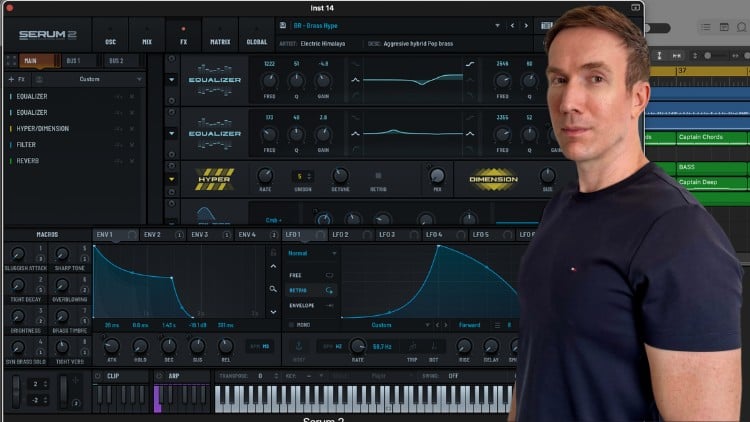Select peak shape on second equalizer right band

pos(470,134)
